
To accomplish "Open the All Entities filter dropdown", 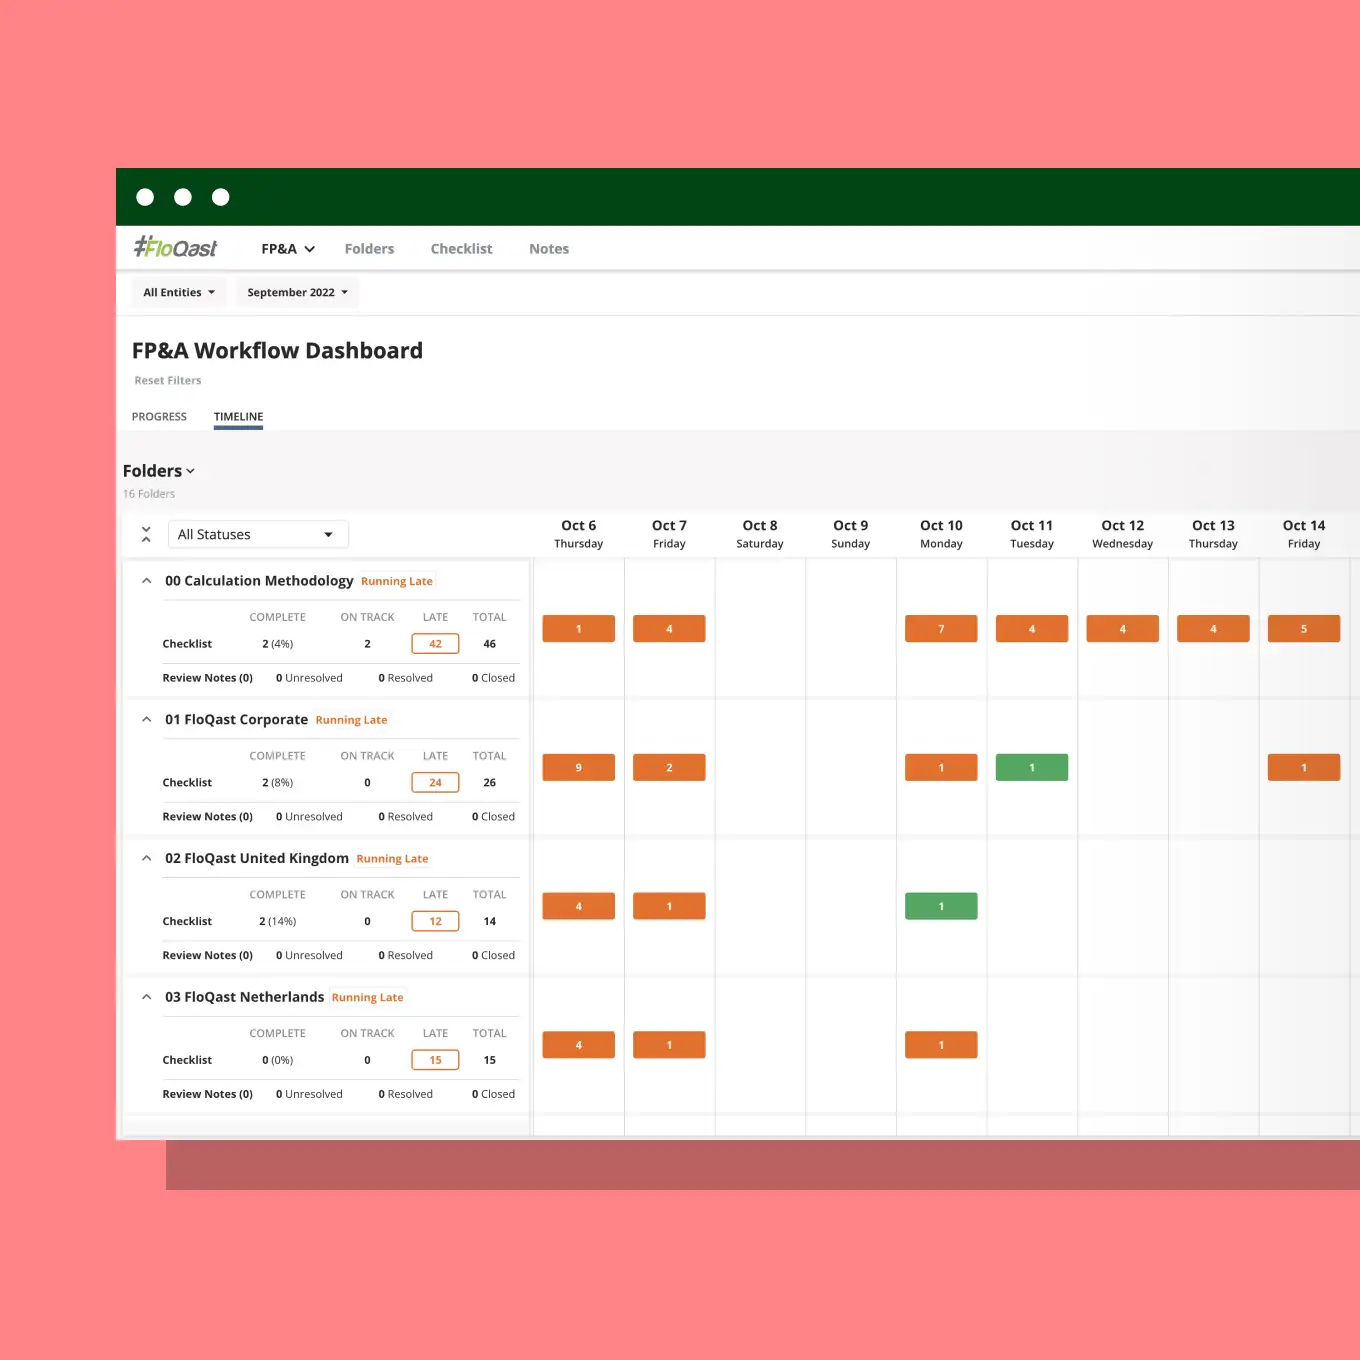I will [x=179, y=292].
